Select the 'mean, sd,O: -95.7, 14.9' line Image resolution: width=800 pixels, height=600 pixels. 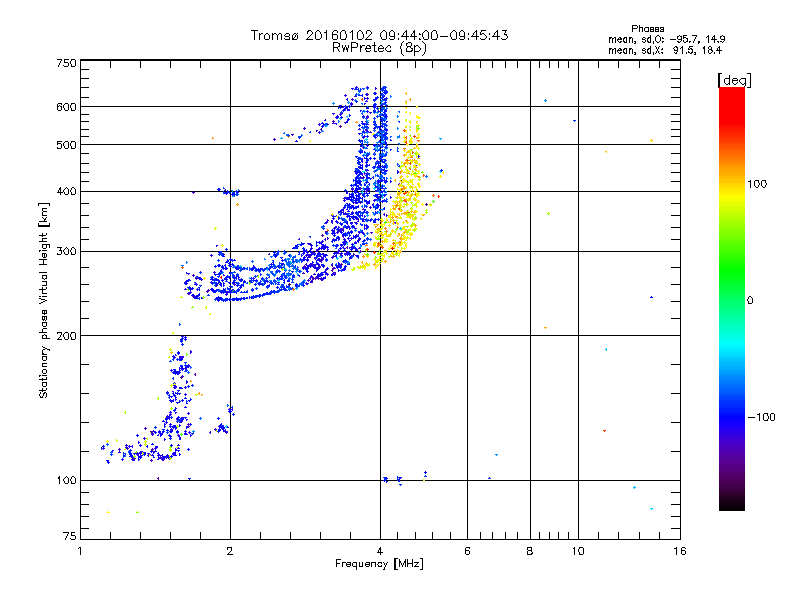click(x=667, y=39)
